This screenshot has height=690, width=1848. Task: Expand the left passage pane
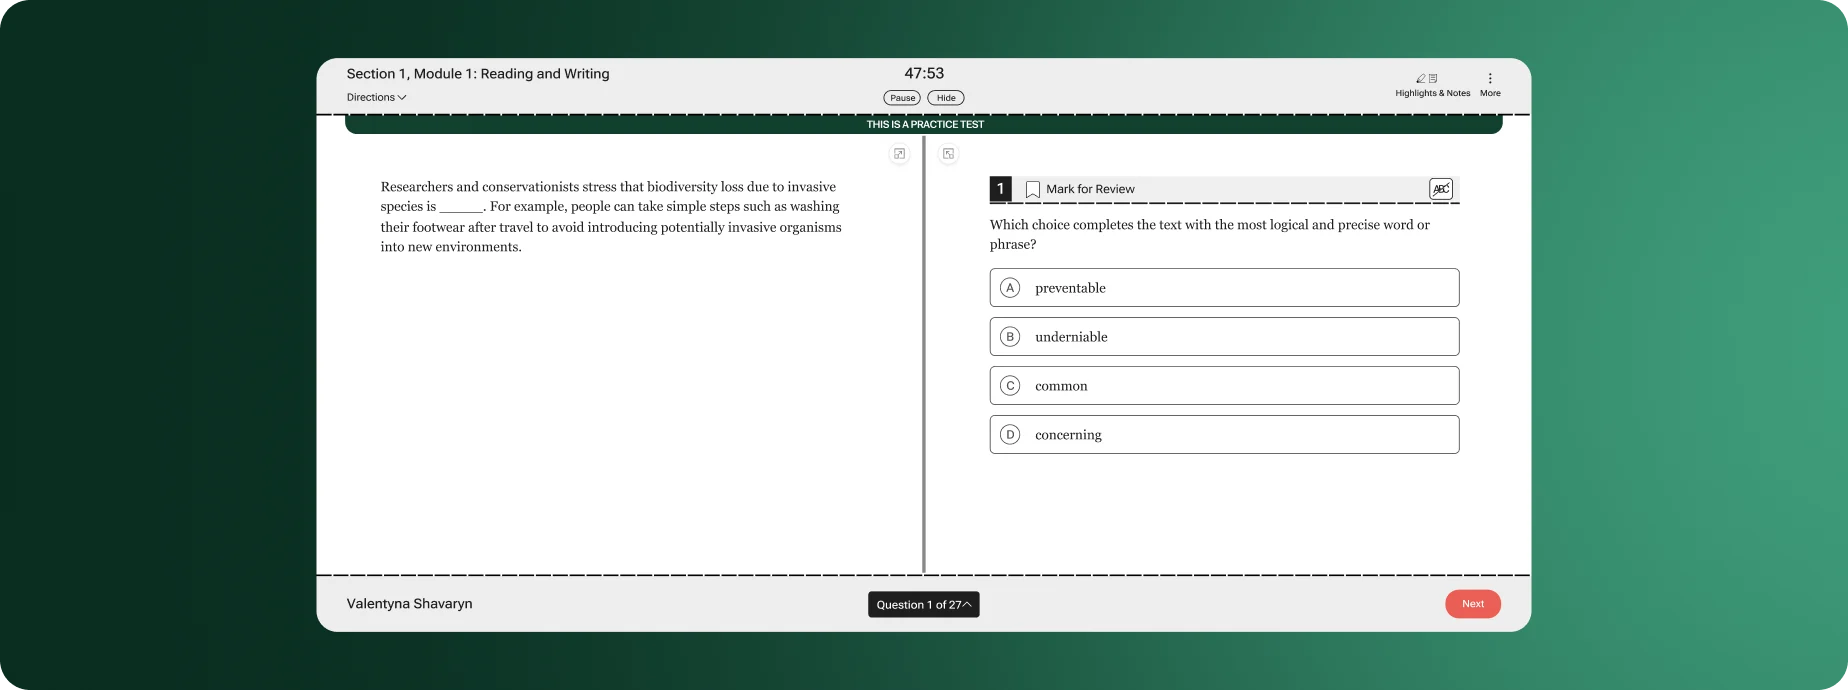[x=900, y=154]
